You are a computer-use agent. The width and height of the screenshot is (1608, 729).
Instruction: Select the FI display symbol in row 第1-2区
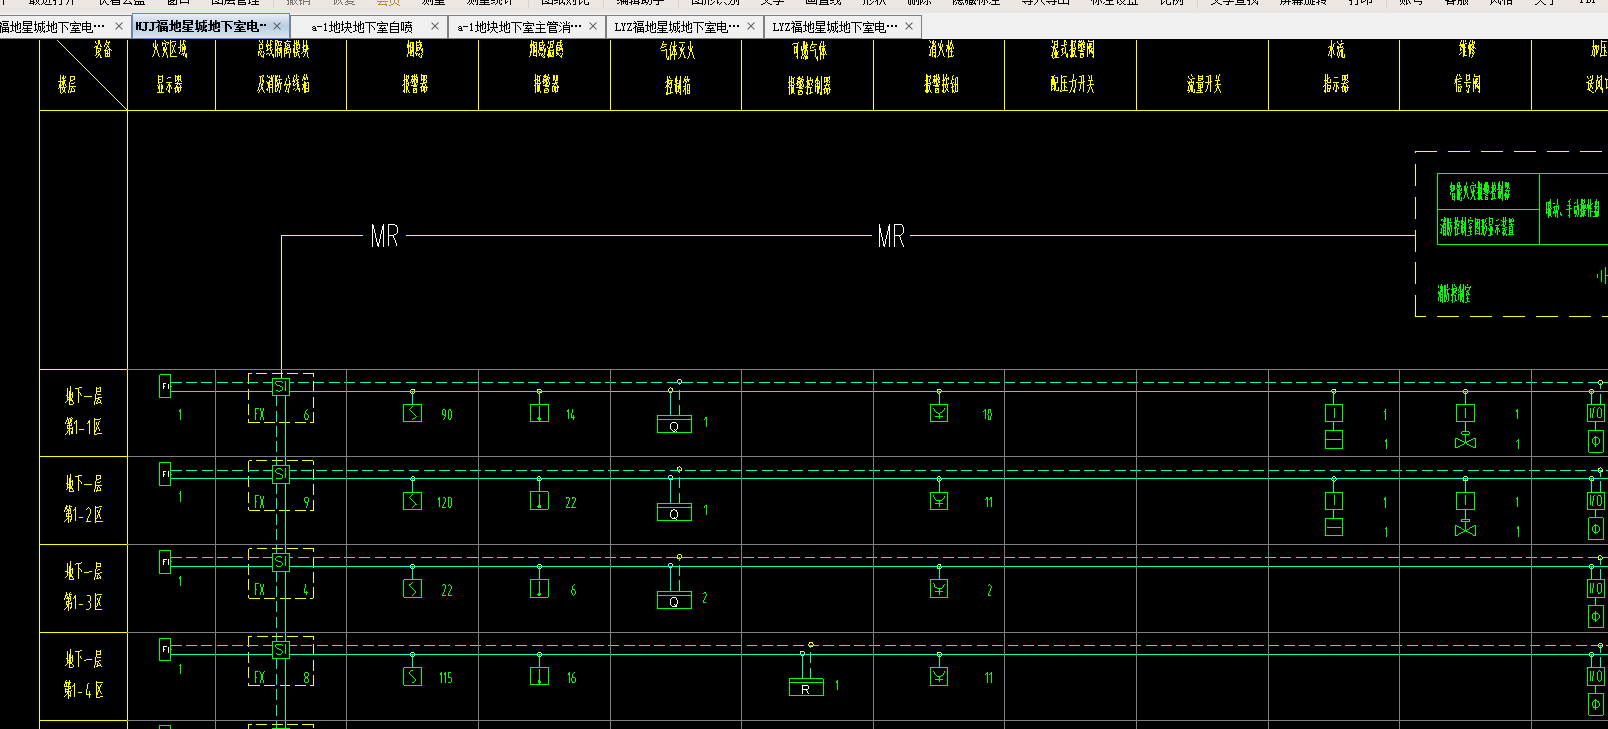(x=165, y=474)
